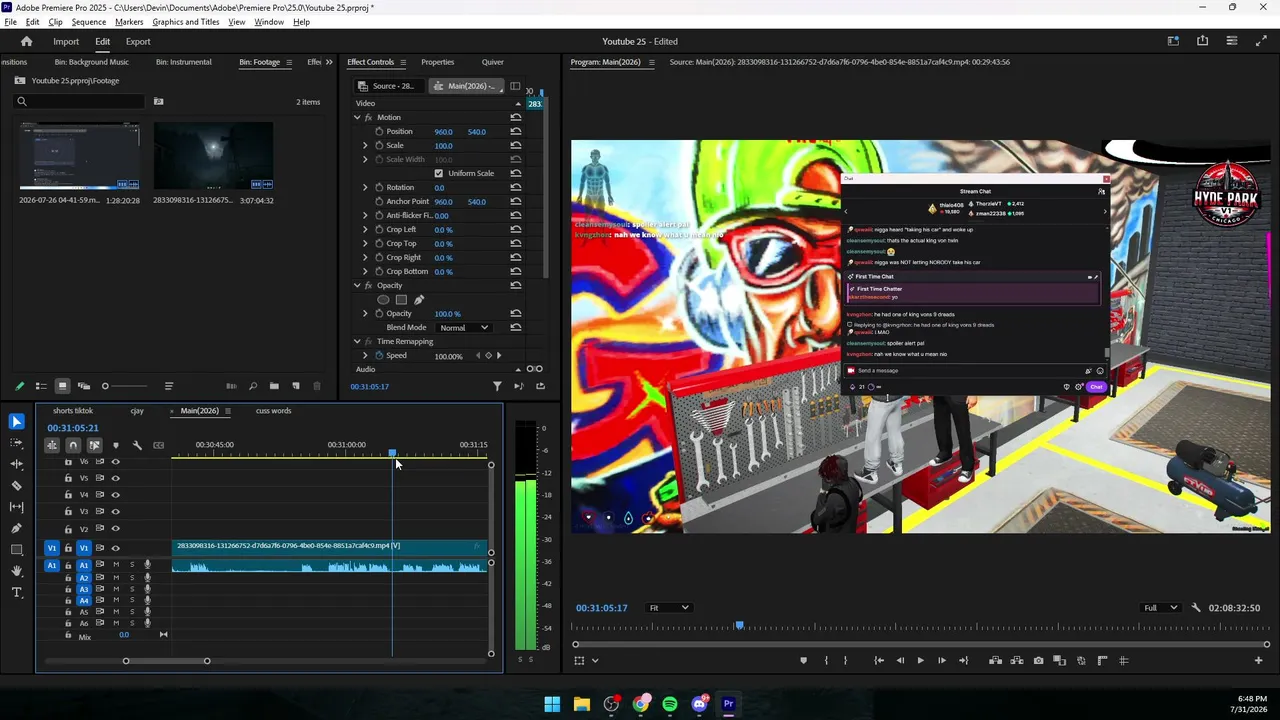
Task: Switch to the Properties tab
Action: click(438, 62)
